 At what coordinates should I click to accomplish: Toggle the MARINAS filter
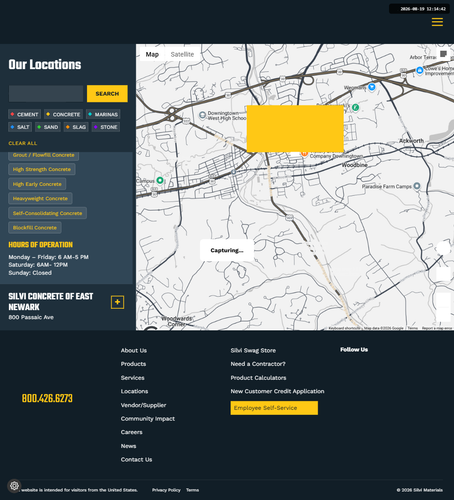[x=103, y=114]
